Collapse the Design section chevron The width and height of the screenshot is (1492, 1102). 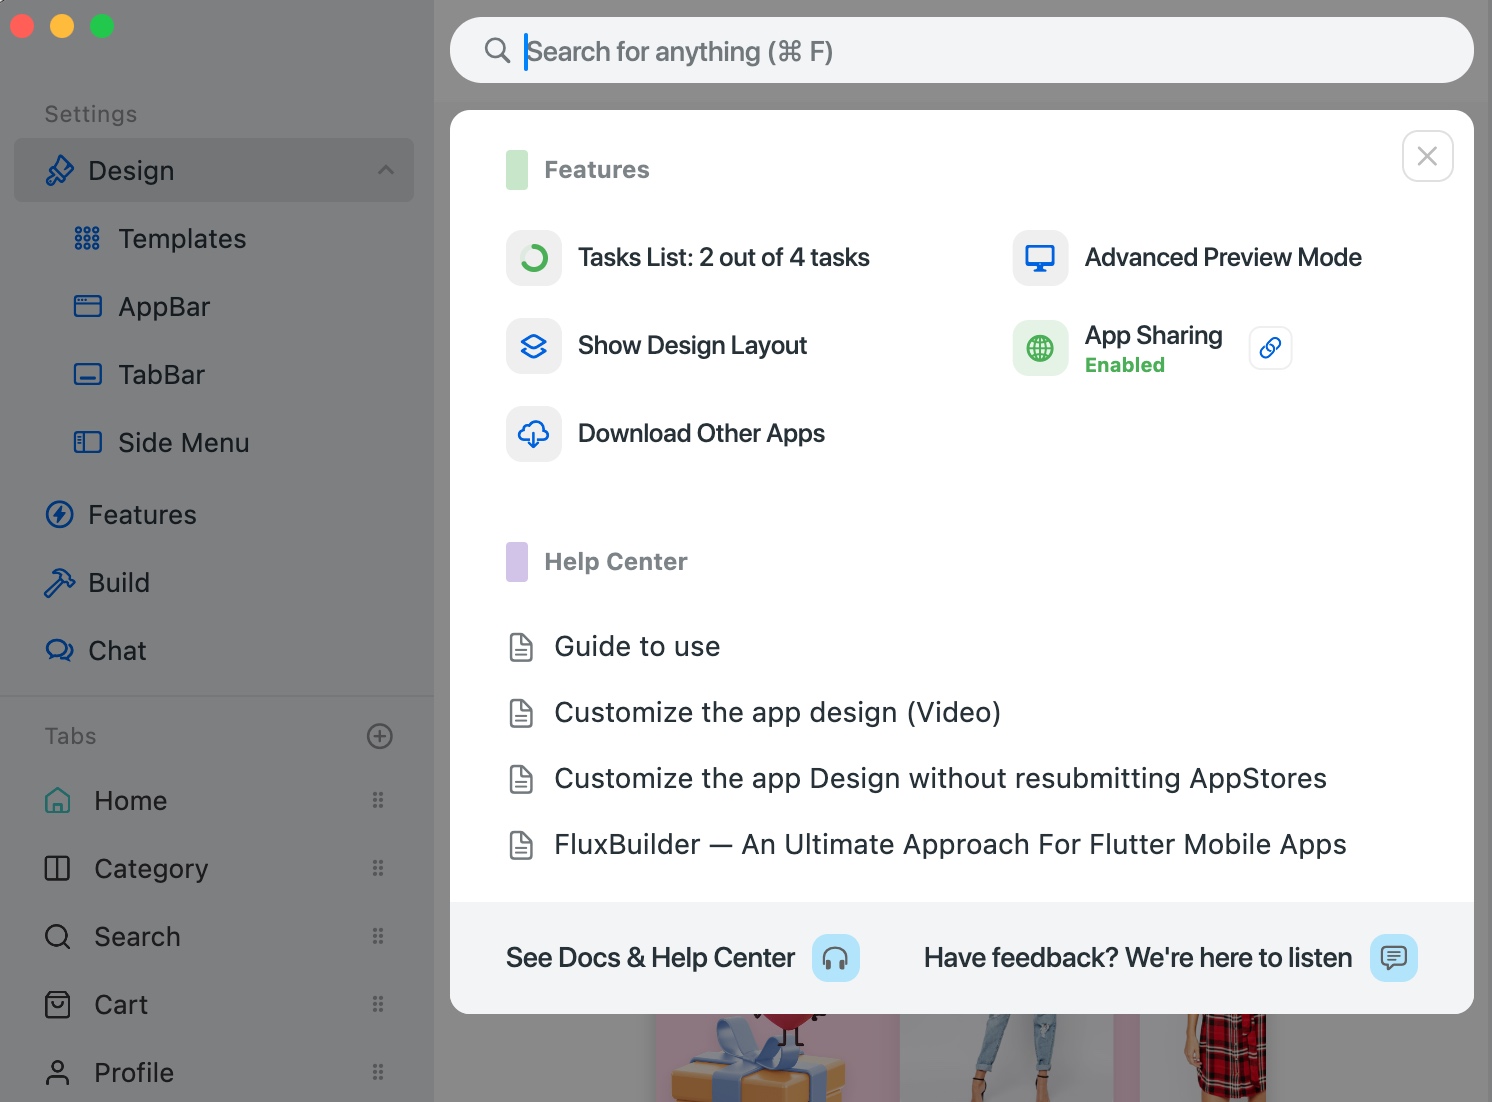[386, 170]
